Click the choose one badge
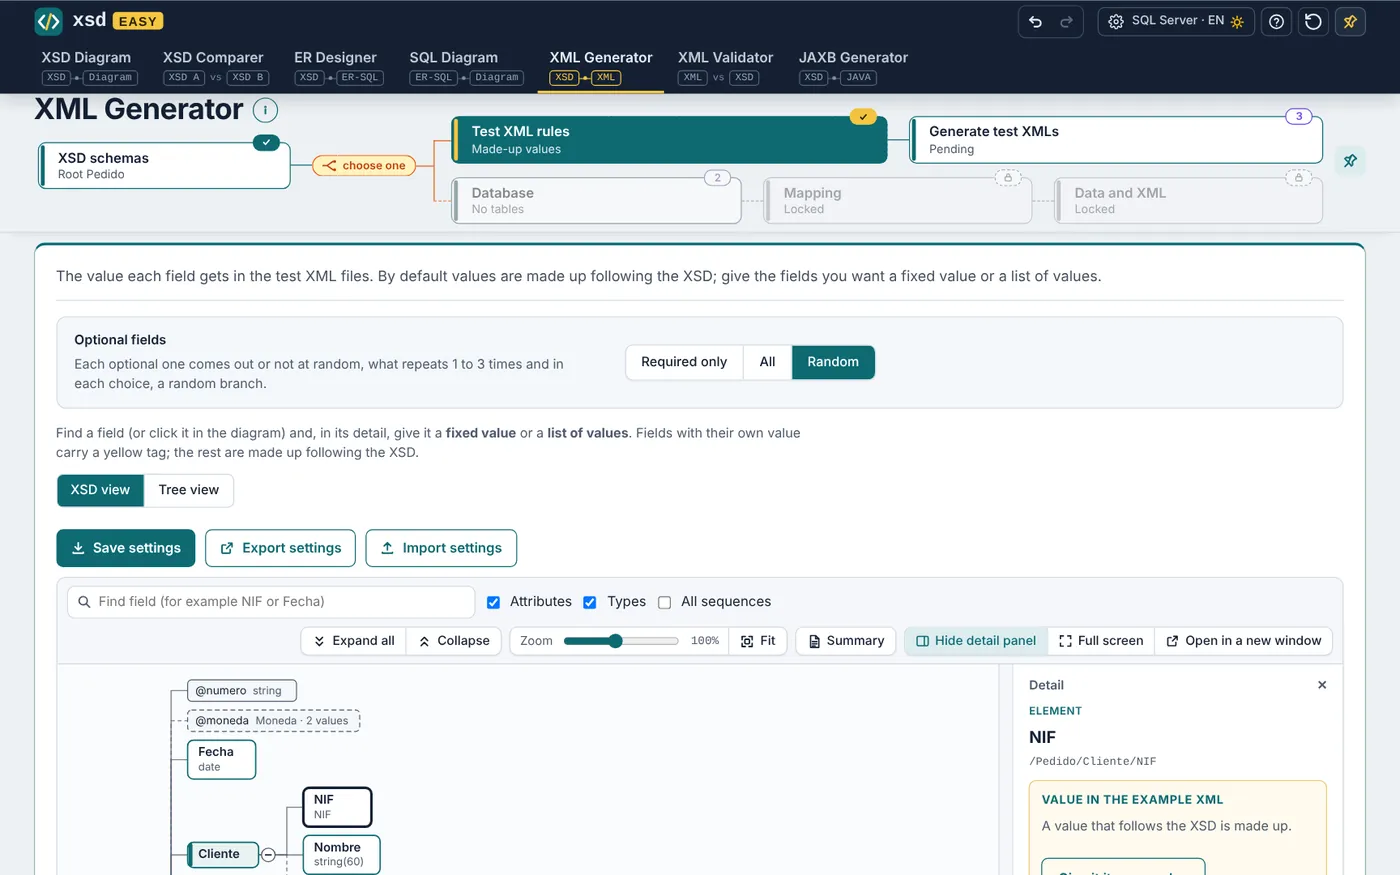1400x875 pixels. click(366, 166)
